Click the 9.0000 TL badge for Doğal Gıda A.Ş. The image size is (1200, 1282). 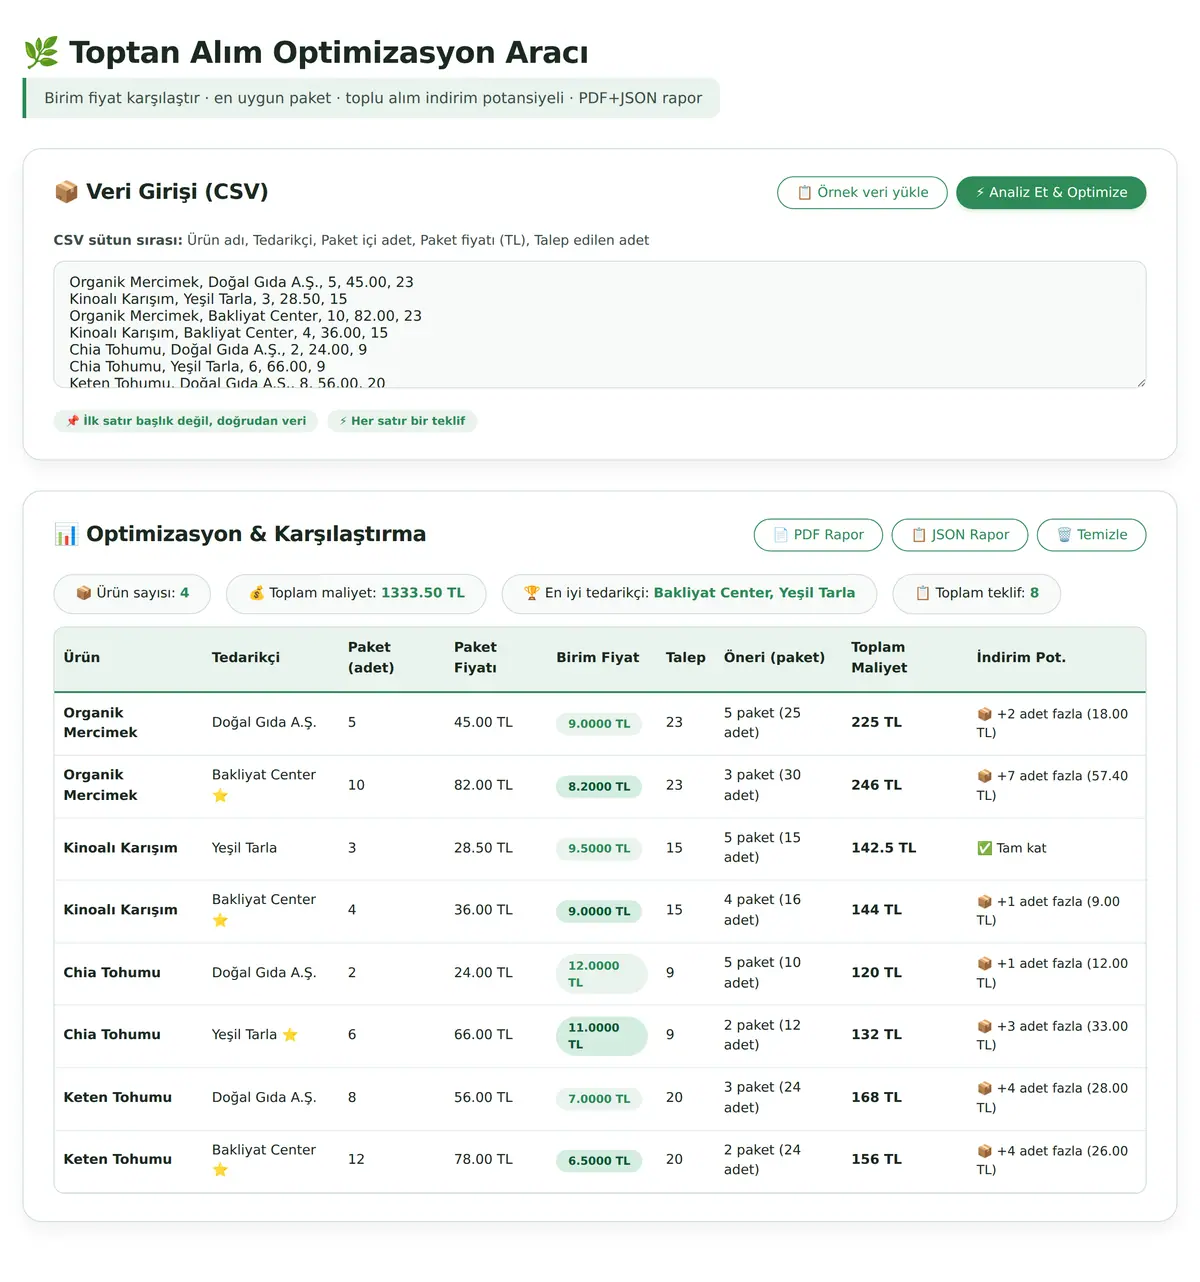pyautogui.click(x=599, y=724)
